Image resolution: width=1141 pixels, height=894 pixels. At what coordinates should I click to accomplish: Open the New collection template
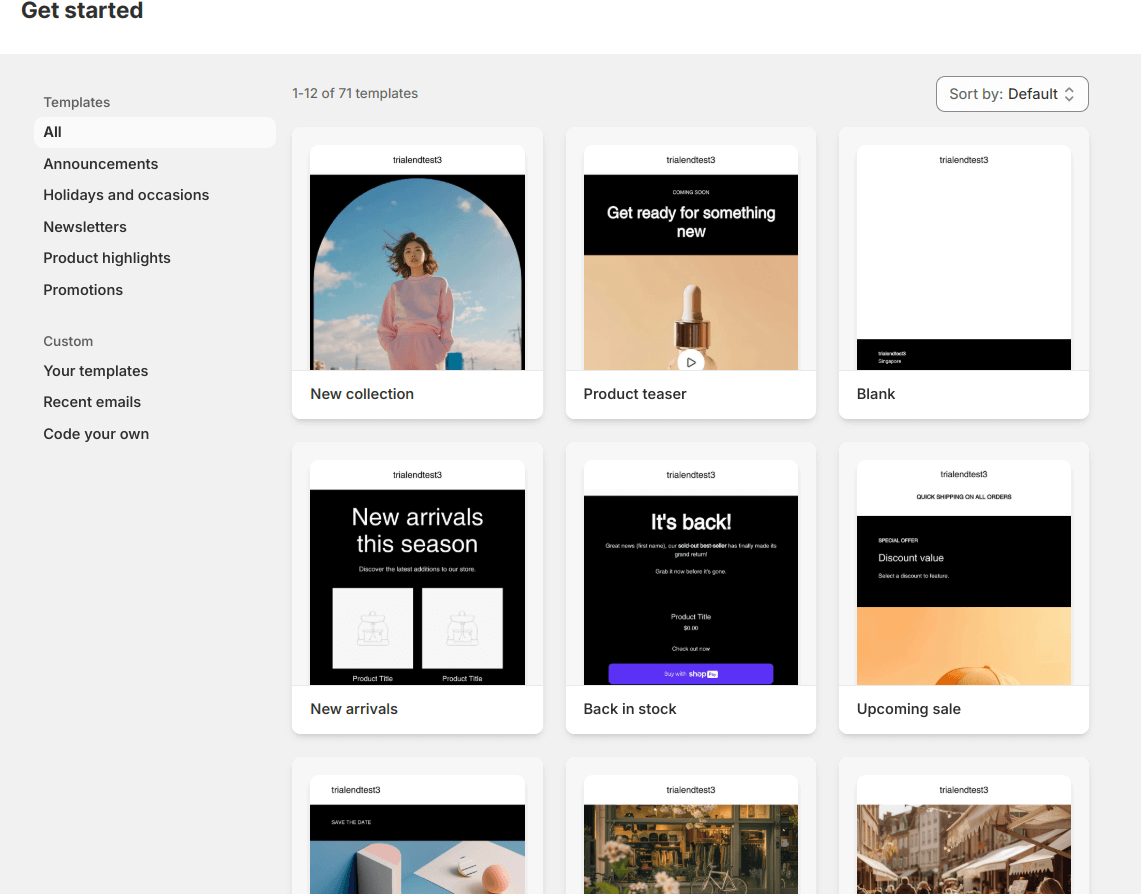pyautogui.click(x=417, y=270)
